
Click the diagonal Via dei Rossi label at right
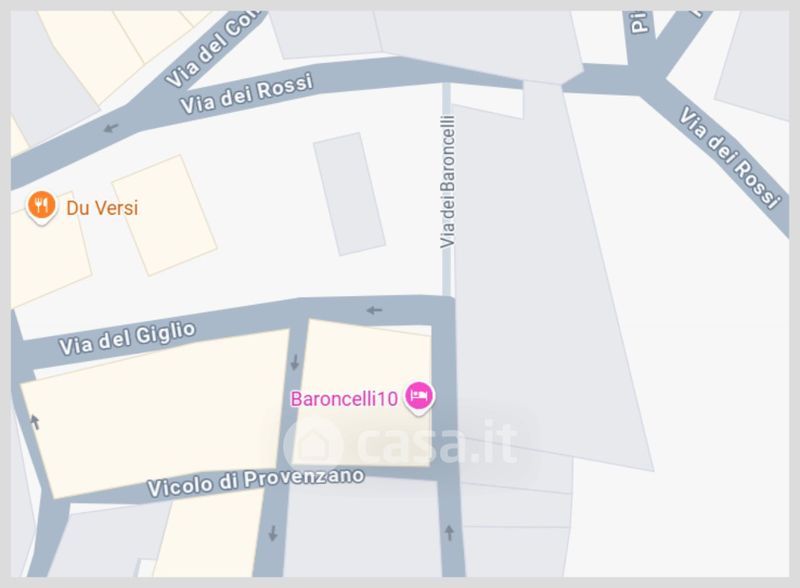[730, 157]
